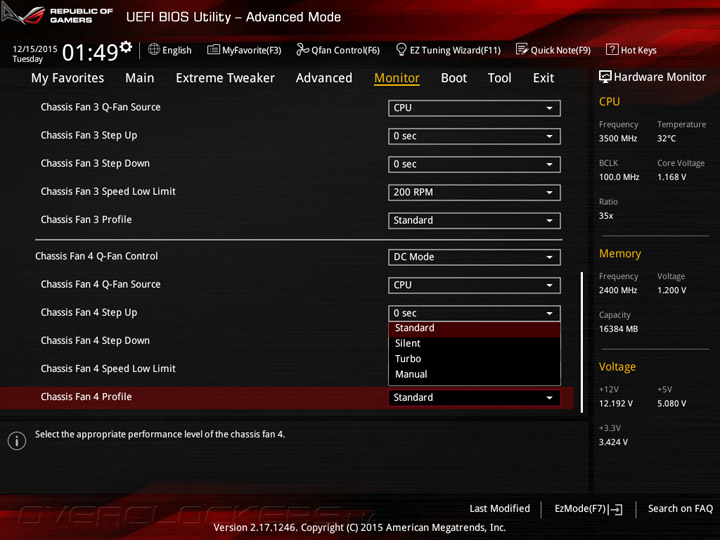This screenshot has height=540, width=720.
Task: Click the Chassis Fan 4 Profile label
Action: (86, 397)
